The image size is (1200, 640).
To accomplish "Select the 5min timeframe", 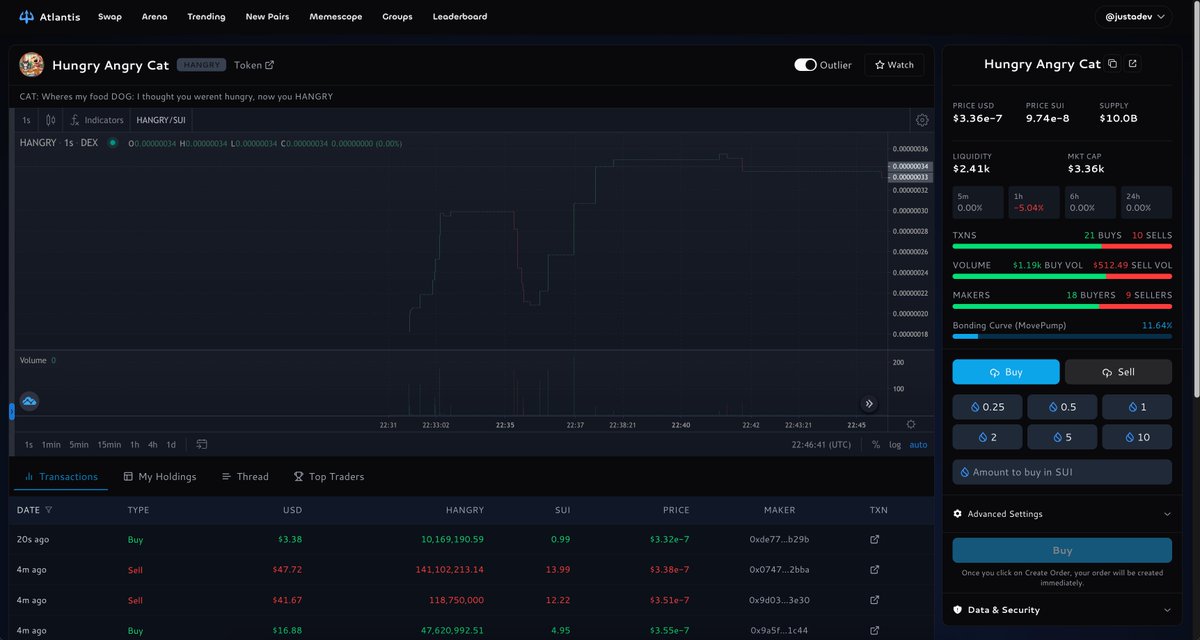I will [79, 445].
